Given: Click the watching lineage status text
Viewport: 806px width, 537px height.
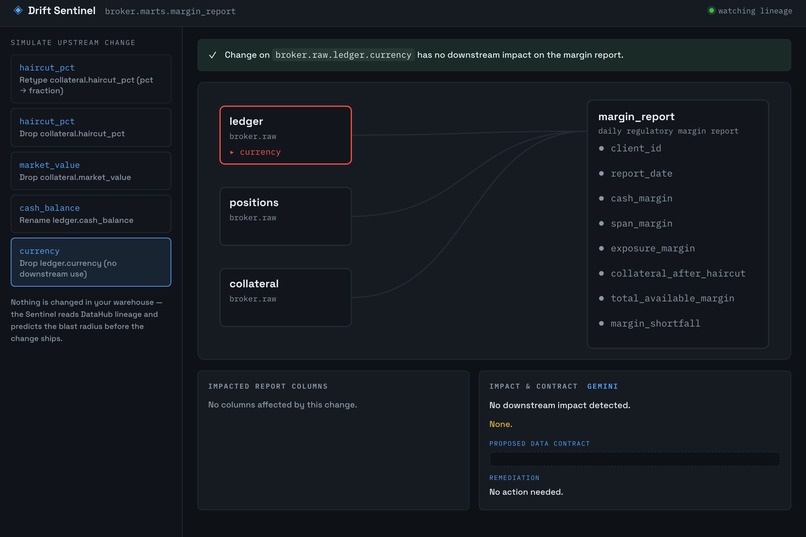Looking at the screenshot, I should coord(755,11).
